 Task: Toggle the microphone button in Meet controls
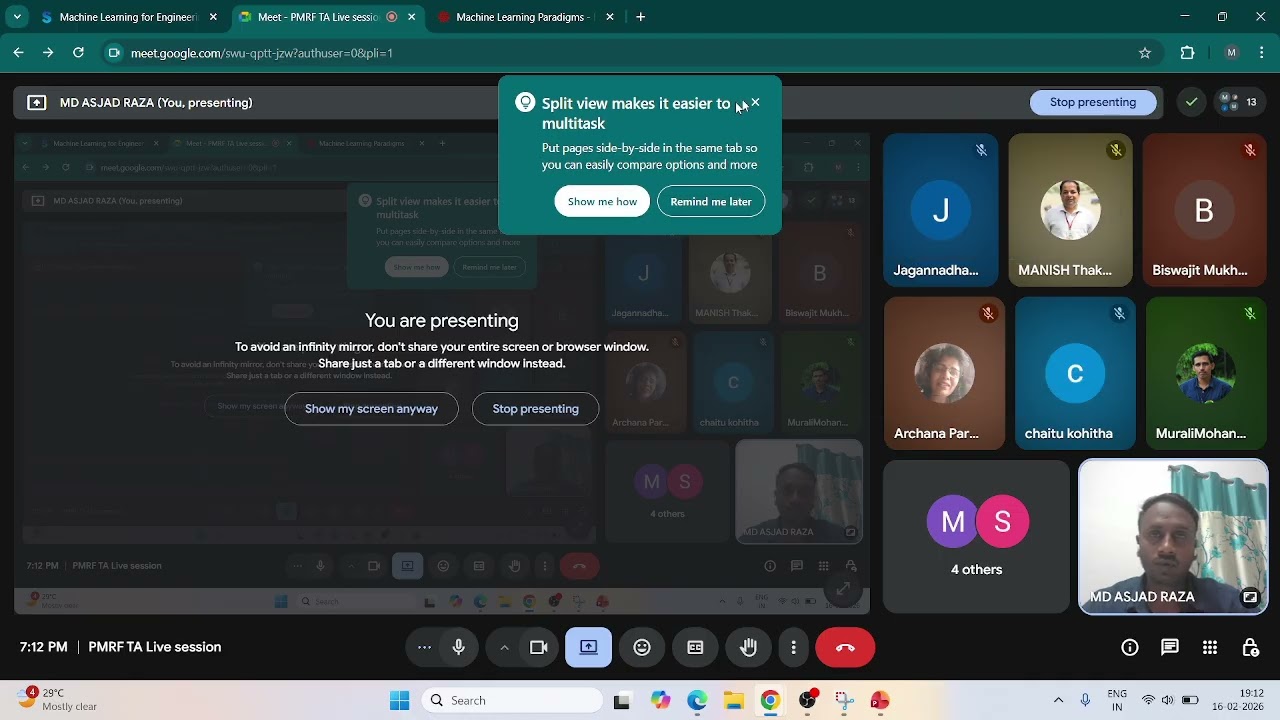(x=459, y=647)
